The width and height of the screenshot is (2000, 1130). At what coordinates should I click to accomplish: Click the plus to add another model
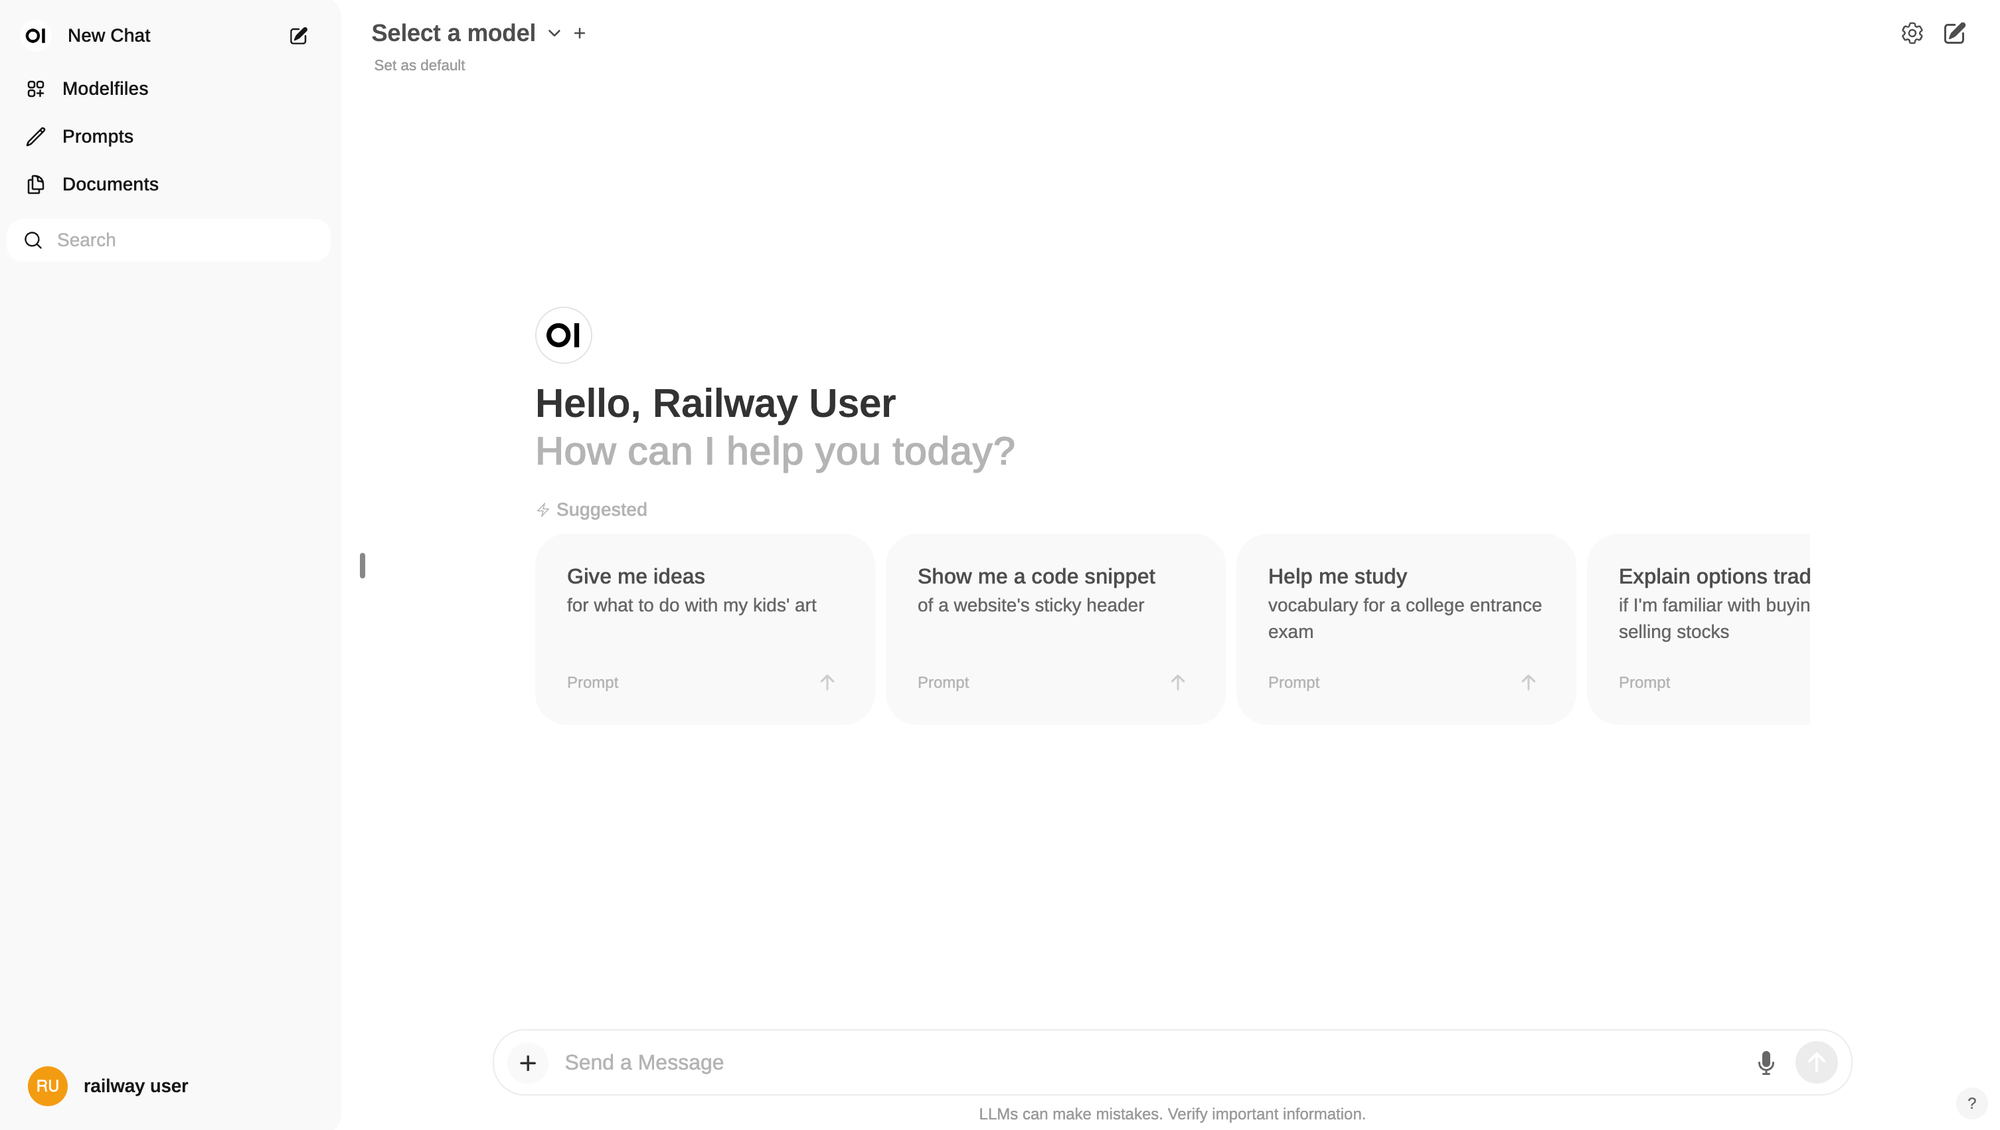pos(579,32)
